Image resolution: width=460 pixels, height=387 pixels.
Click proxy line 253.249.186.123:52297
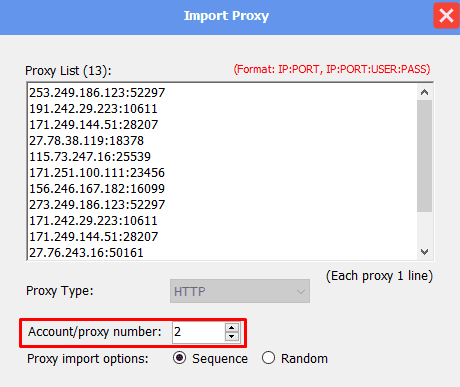click(97, 93)
